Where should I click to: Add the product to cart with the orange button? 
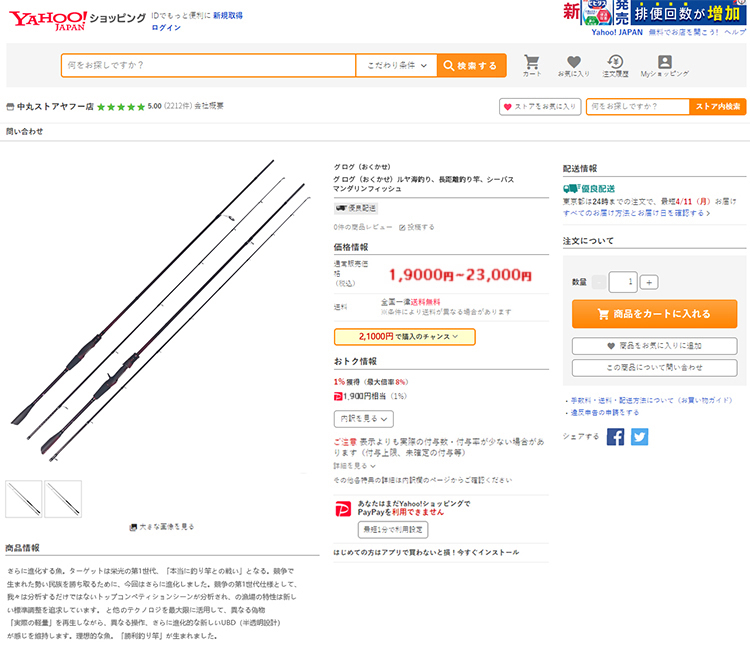[654, 314]
